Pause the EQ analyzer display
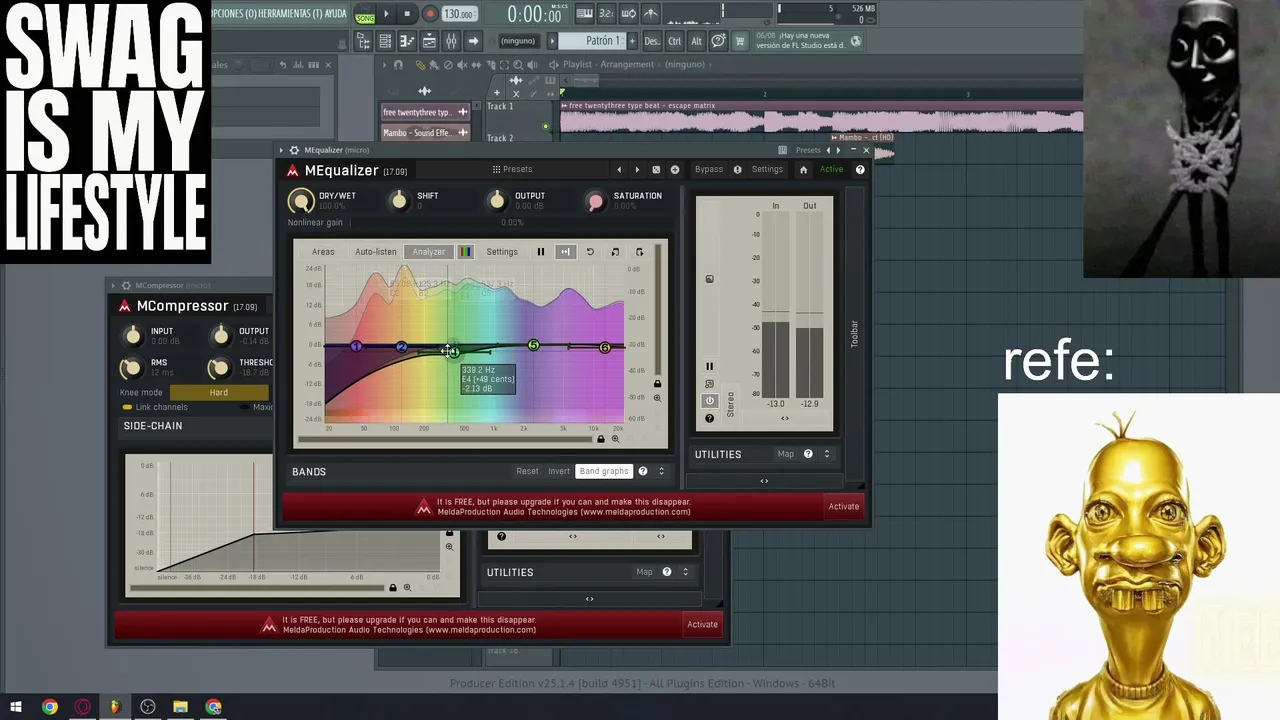Screen dimensions: 1280x720 click(x=541, y=252)
